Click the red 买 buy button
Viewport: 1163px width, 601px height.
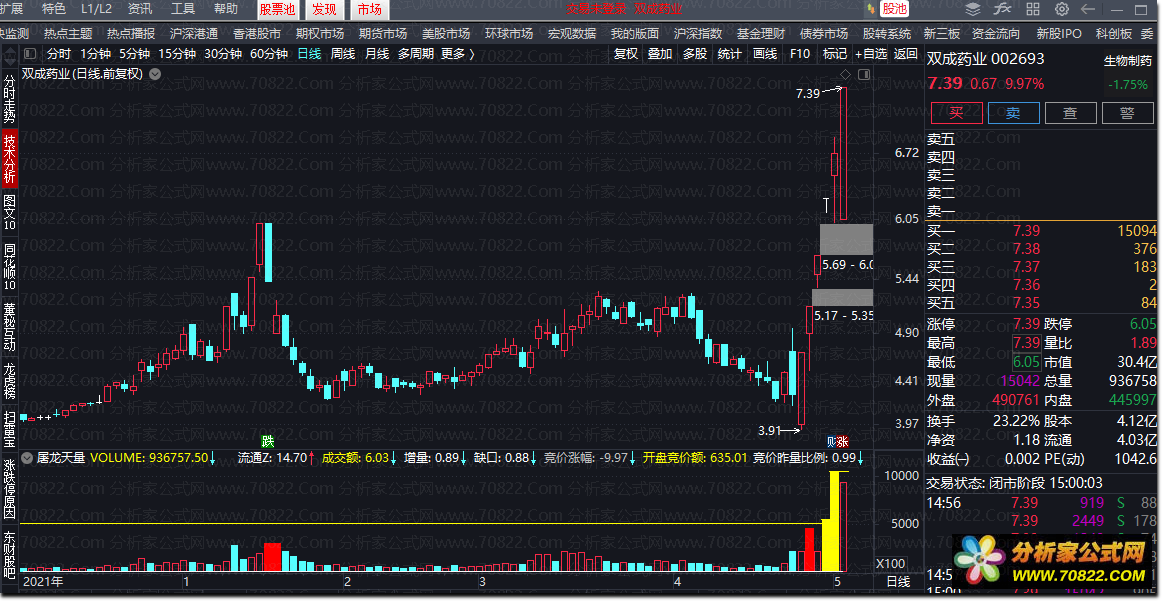tap(957, 113)
